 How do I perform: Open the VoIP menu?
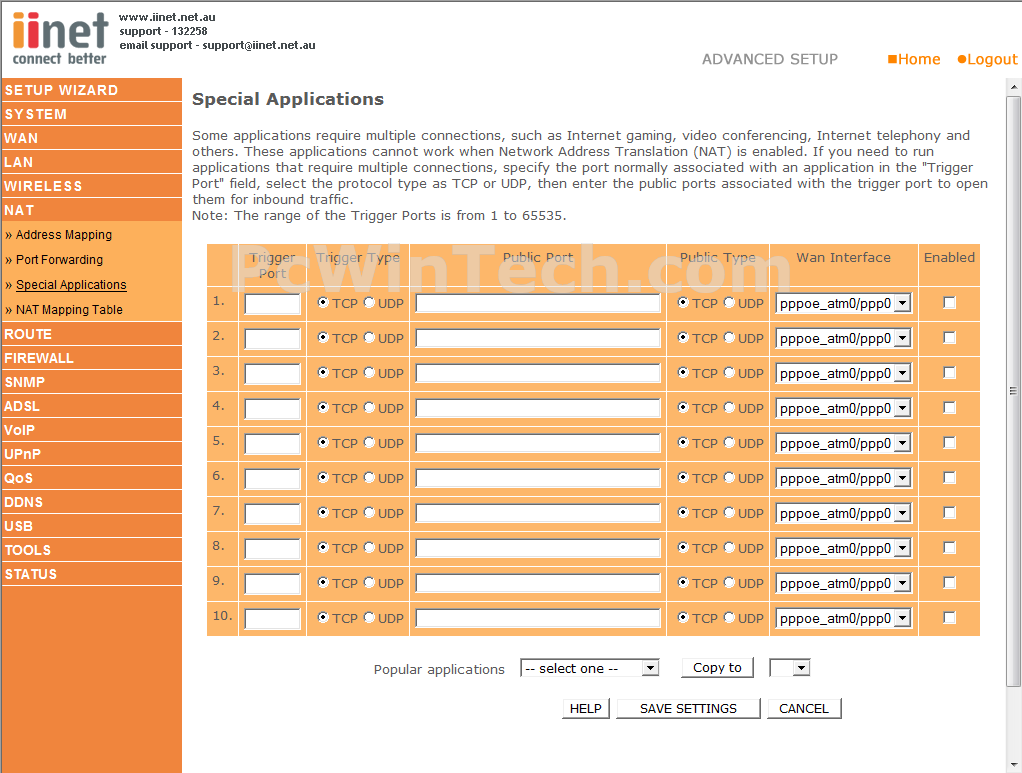tap(91, 431)
